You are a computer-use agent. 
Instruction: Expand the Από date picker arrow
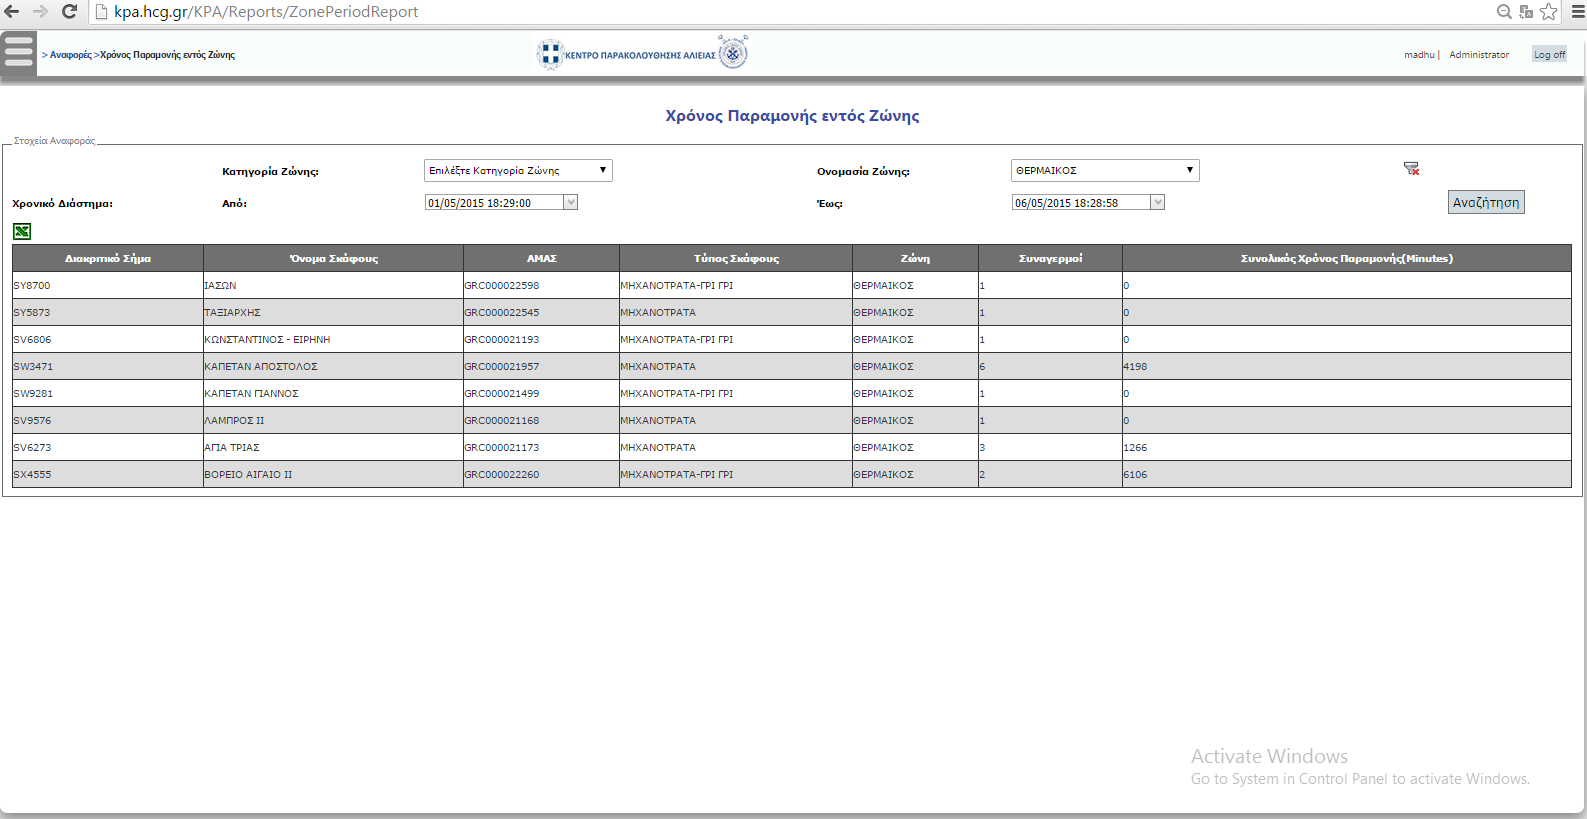pos(571,202)
